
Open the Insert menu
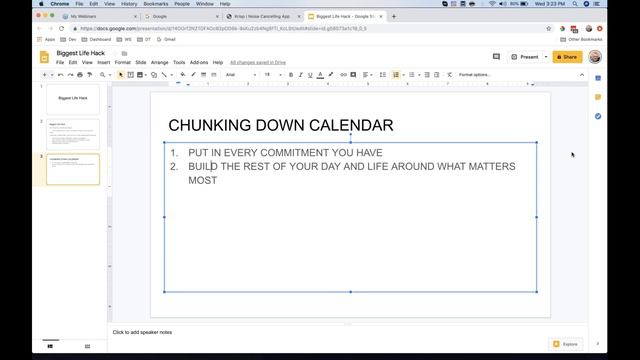point(104,62)
